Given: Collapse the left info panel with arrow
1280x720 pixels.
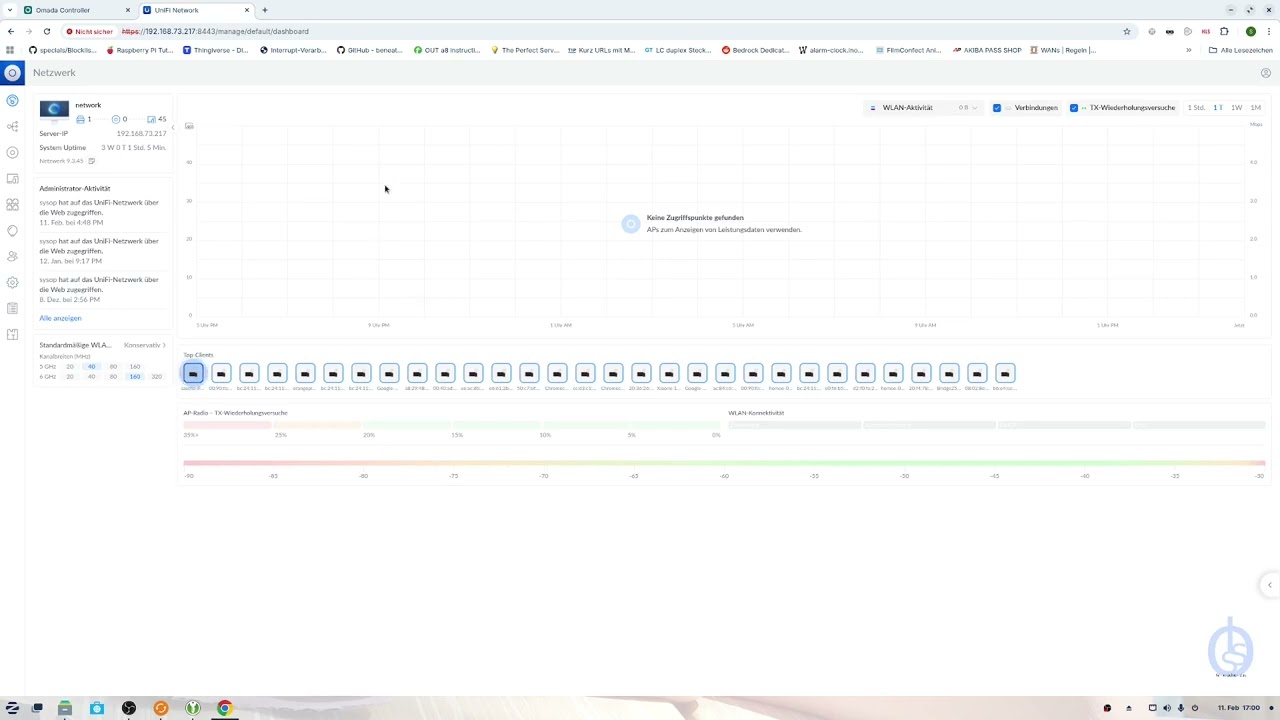Looking at the screenshot, I should coord(173,127).
